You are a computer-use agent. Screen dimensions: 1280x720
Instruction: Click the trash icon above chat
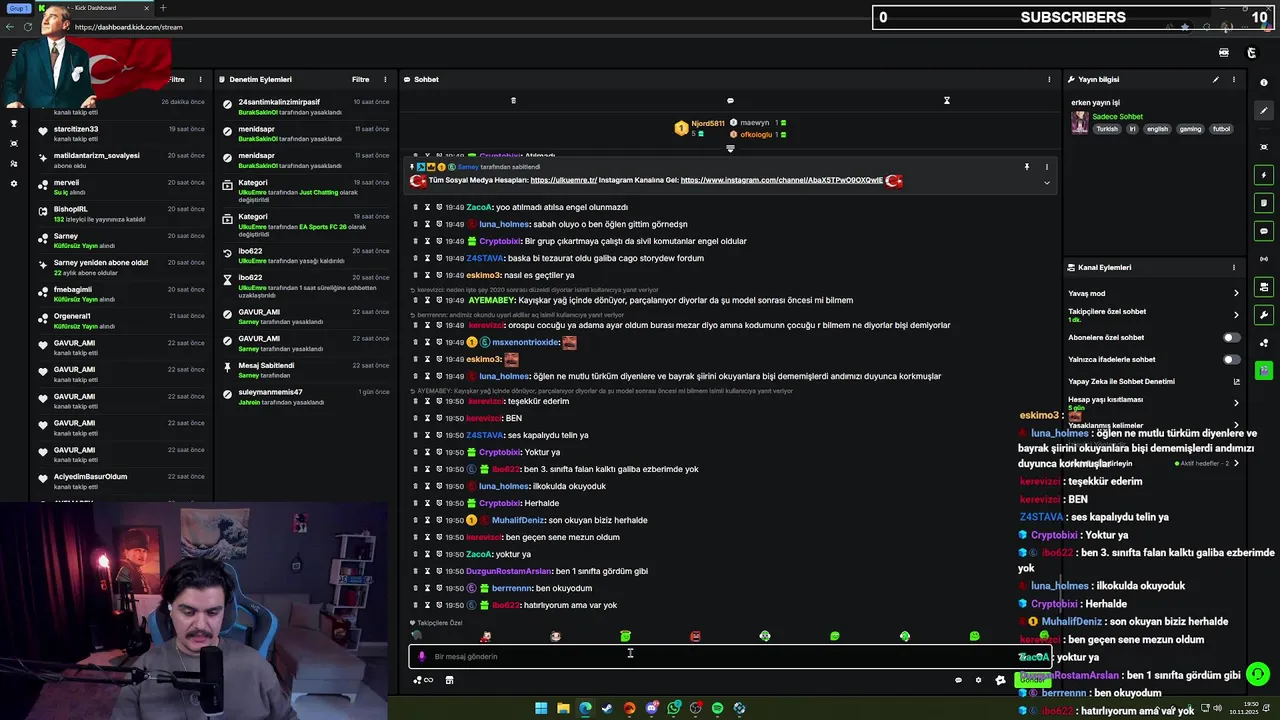click(x=513, y=100)
